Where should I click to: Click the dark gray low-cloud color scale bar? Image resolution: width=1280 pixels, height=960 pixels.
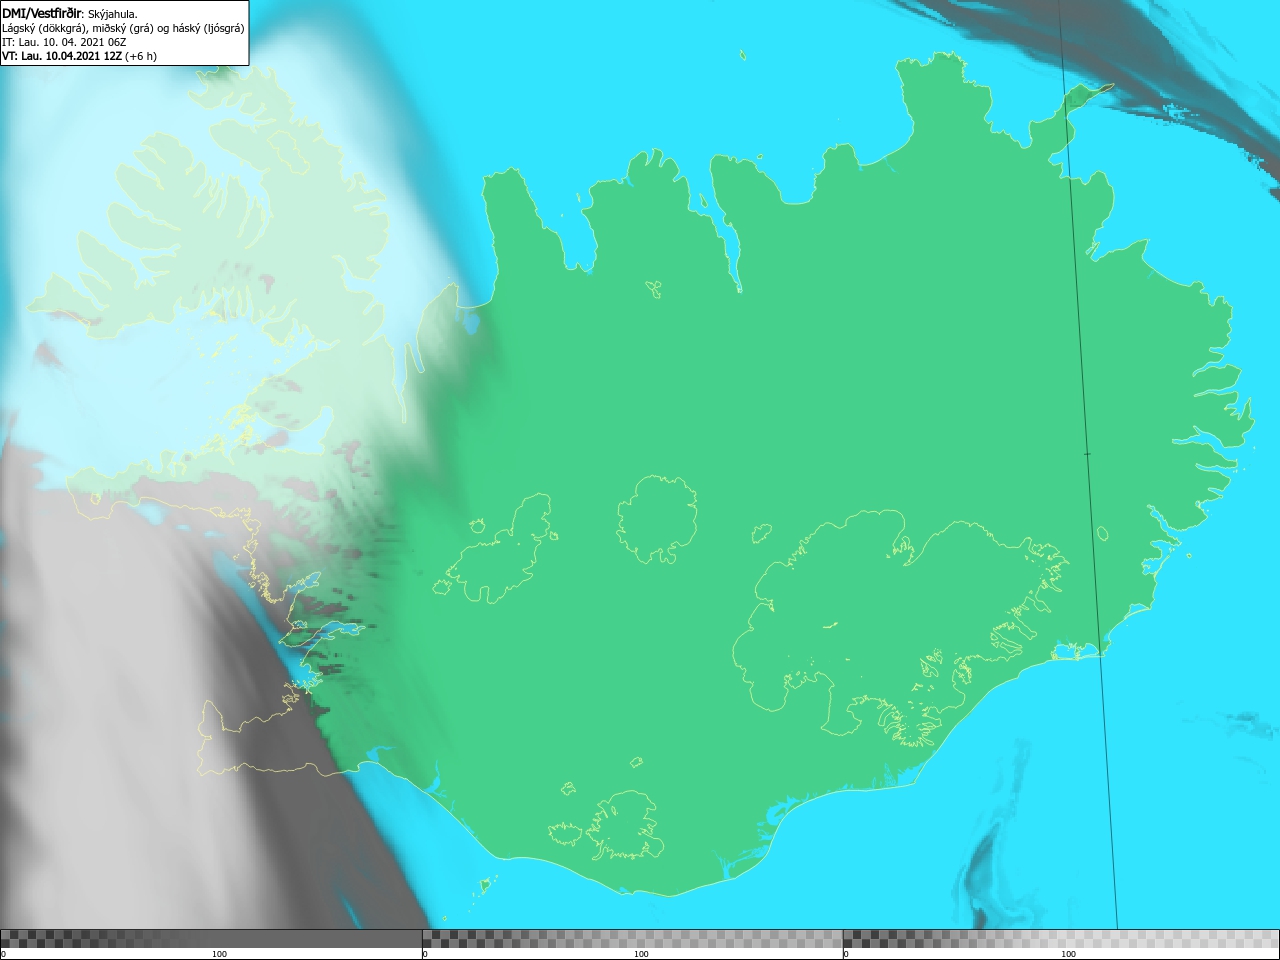[211, 939]
